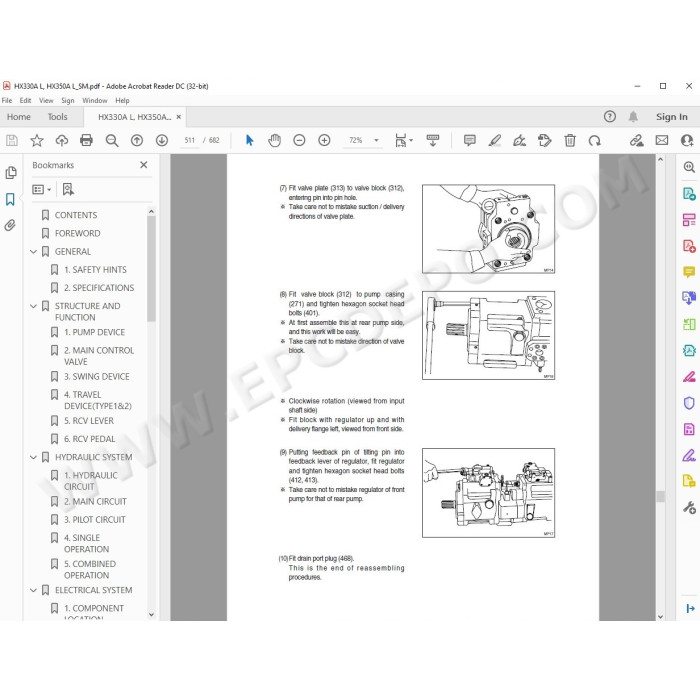Open the File menu
The image size is (700, 700).
tap(7, 100)
